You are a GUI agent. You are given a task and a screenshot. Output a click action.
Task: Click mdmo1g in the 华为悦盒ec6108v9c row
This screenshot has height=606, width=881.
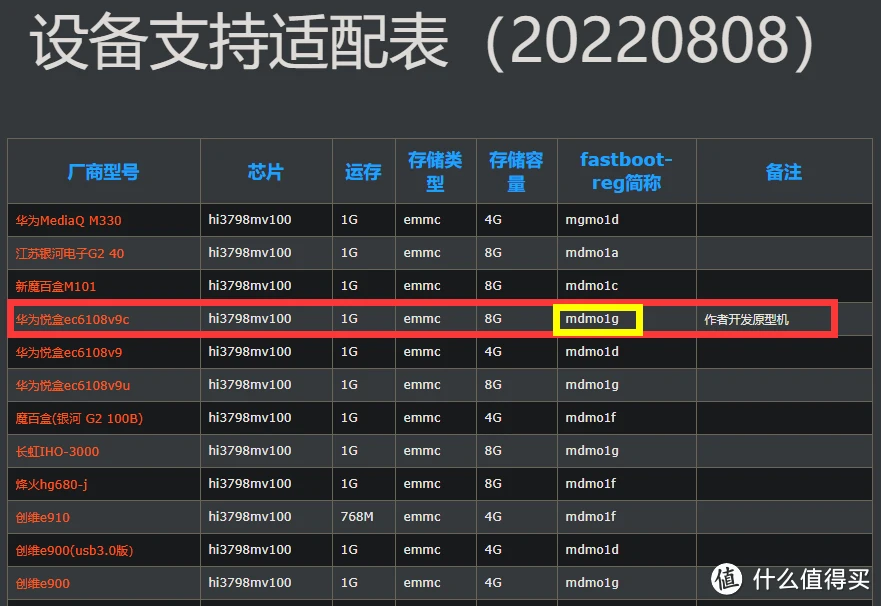click(x=592, y=319)
